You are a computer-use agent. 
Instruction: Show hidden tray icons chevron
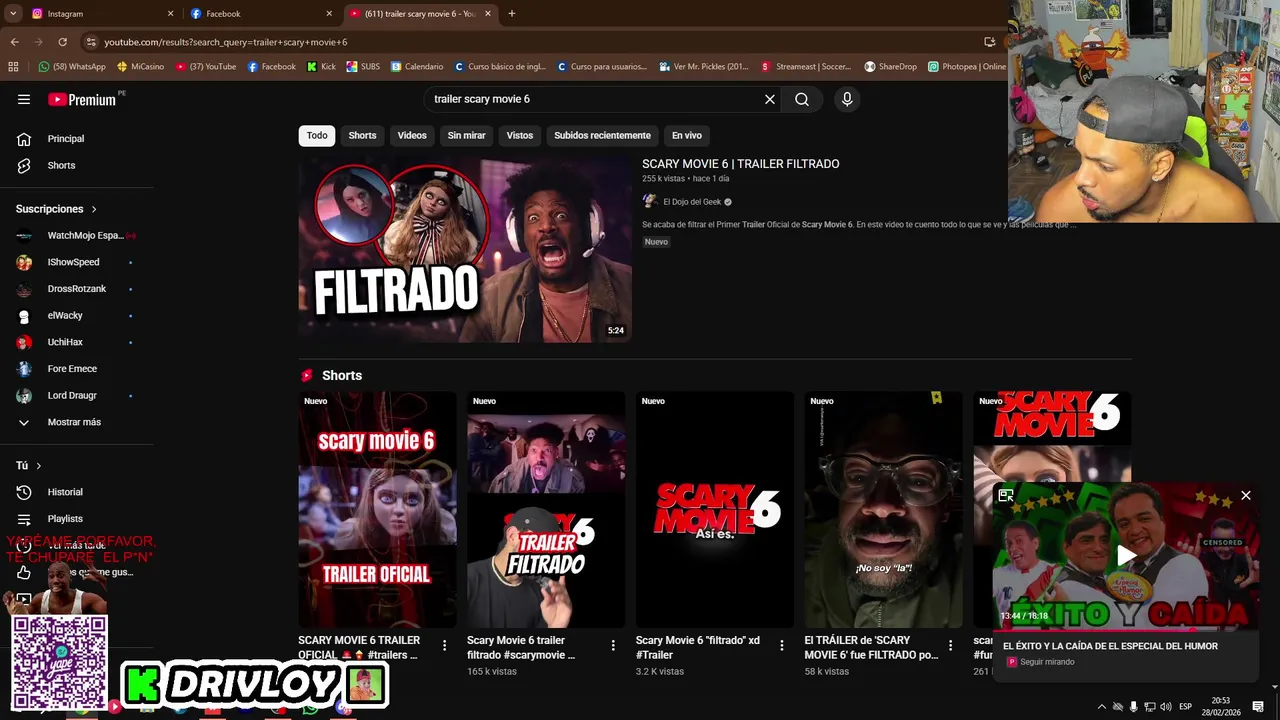tap(1102, 707)
